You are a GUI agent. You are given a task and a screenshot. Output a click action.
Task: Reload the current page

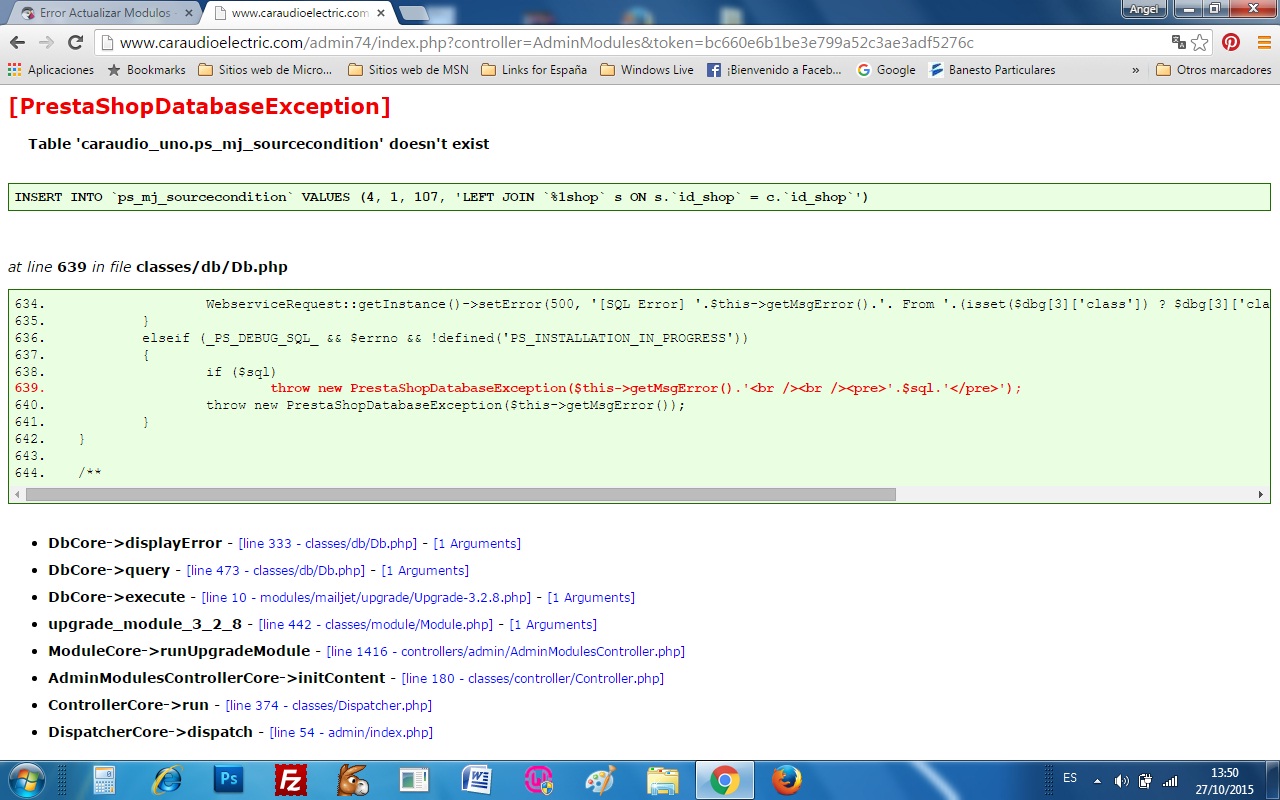[75, 42]
